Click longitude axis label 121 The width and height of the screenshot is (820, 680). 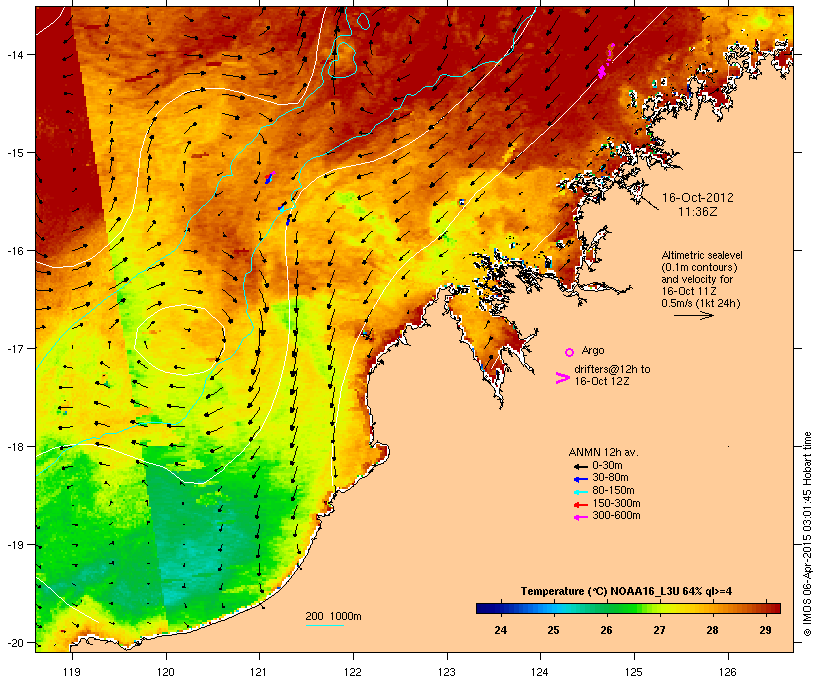259,672
